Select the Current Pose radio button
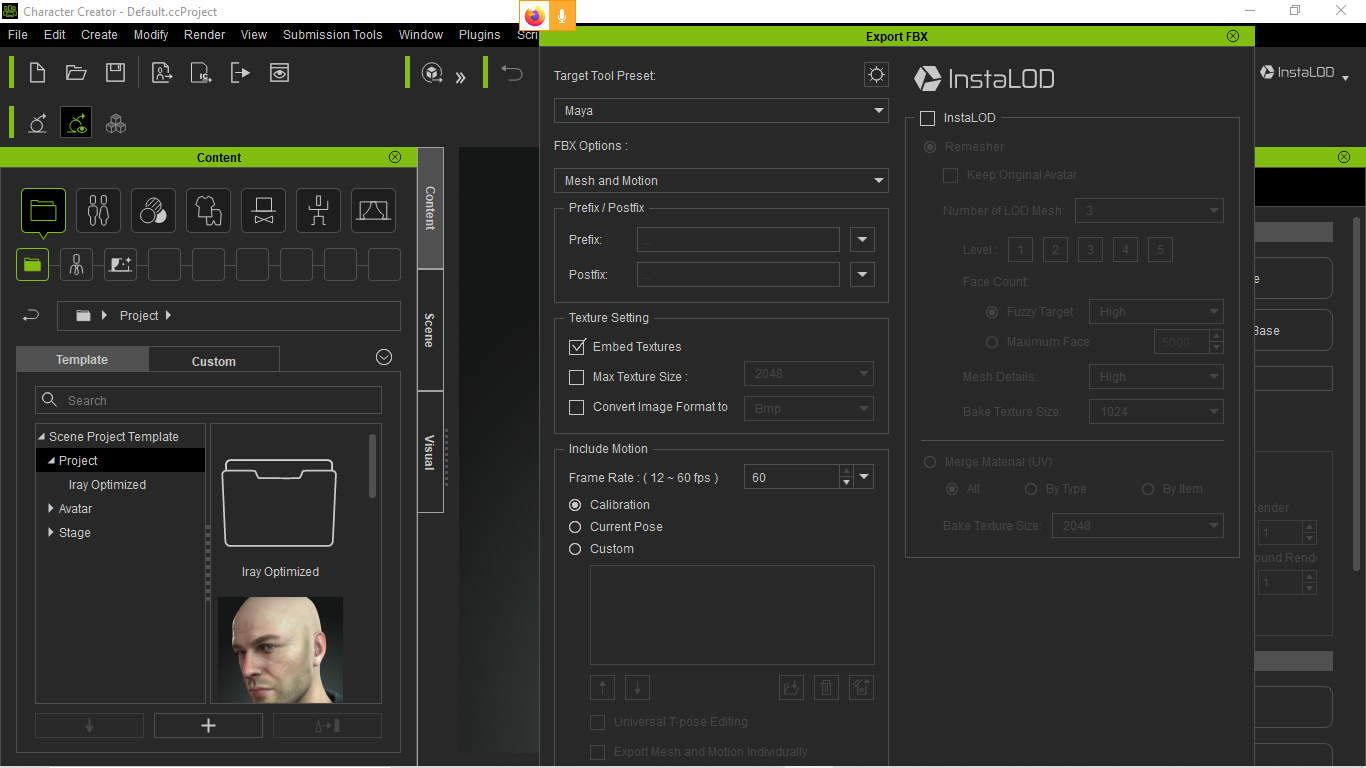This screenshot has height=768, width=1366. (x=575, y=527)
